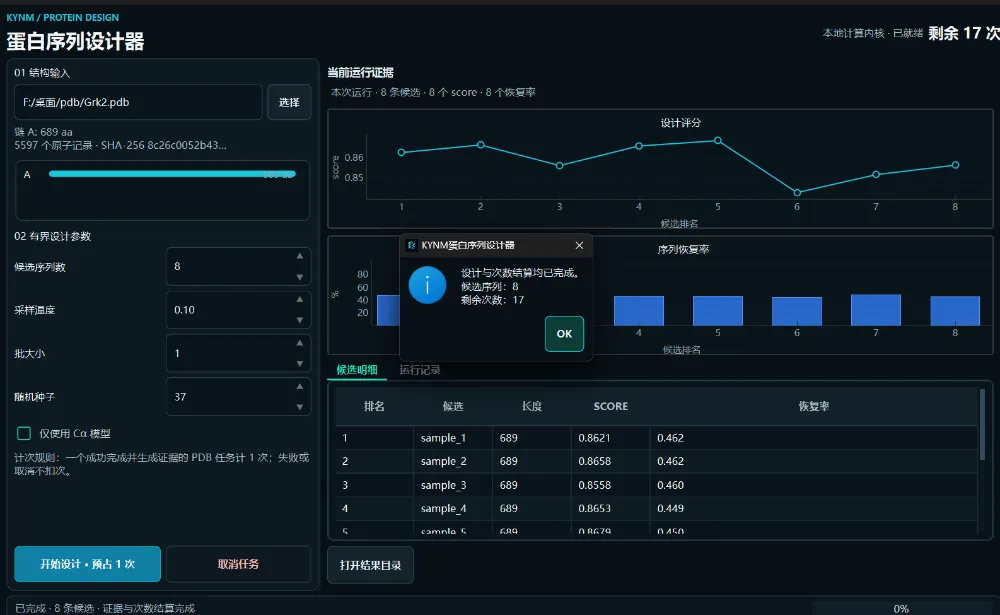
Task: Click candidate 8 bar in 序列恢复率 chart
Action: [955, 311]
